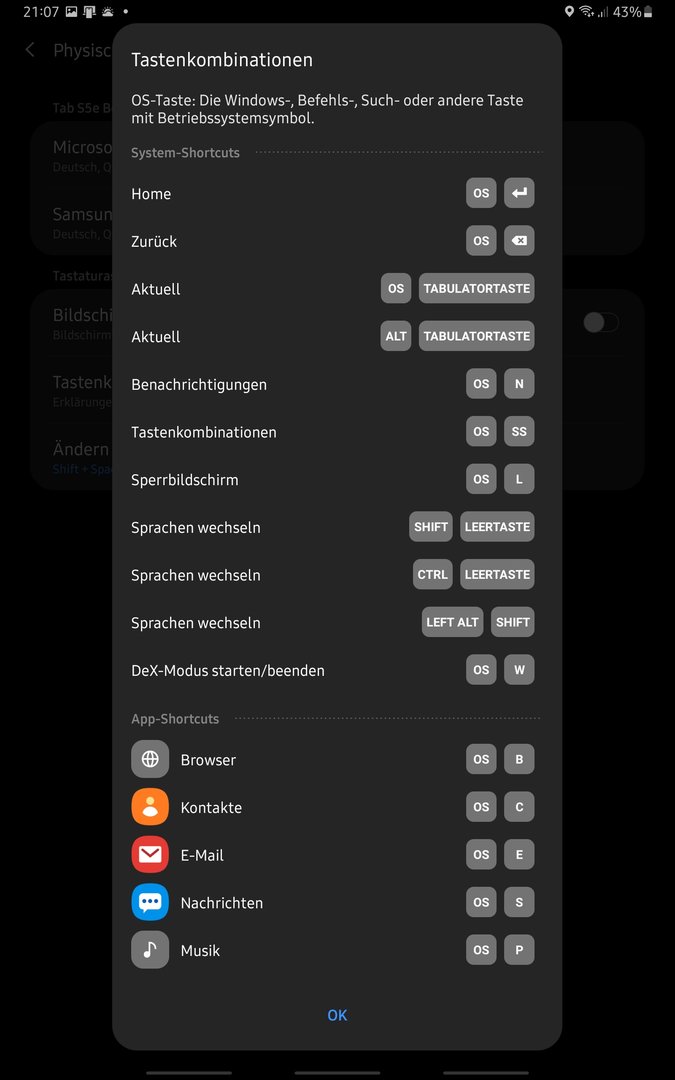This screenshot has height=1080, width=675.
Task: Tap the orange Kontakte app icon
Action: point(150,807)
